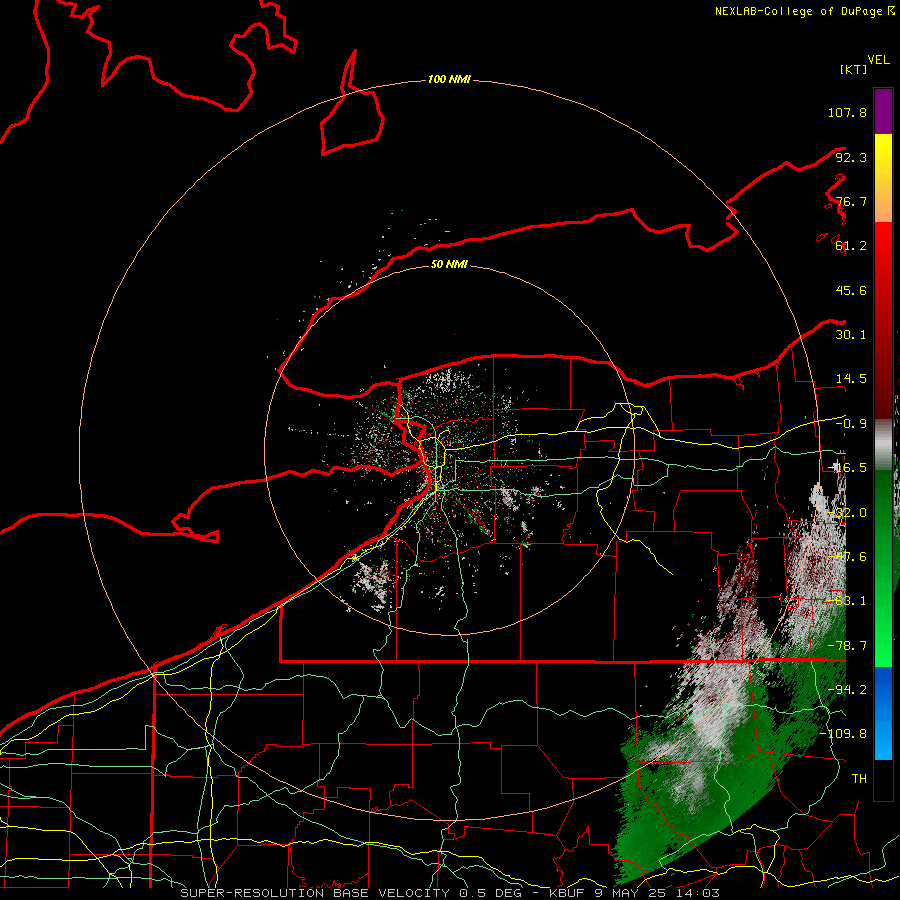Click the 107.8 velocity scale value
This screenshot has width=900, height=900.
[x=847, y=112]
